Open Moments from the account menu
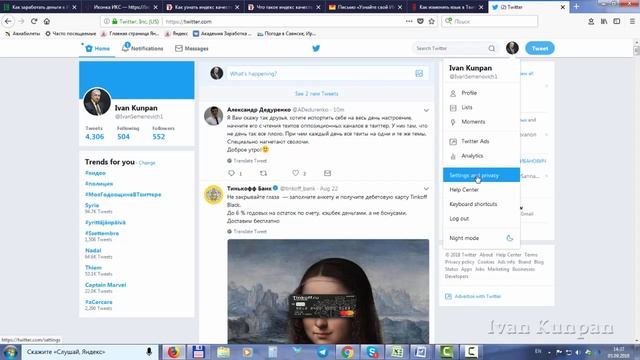640x360 pixels. 481,122
